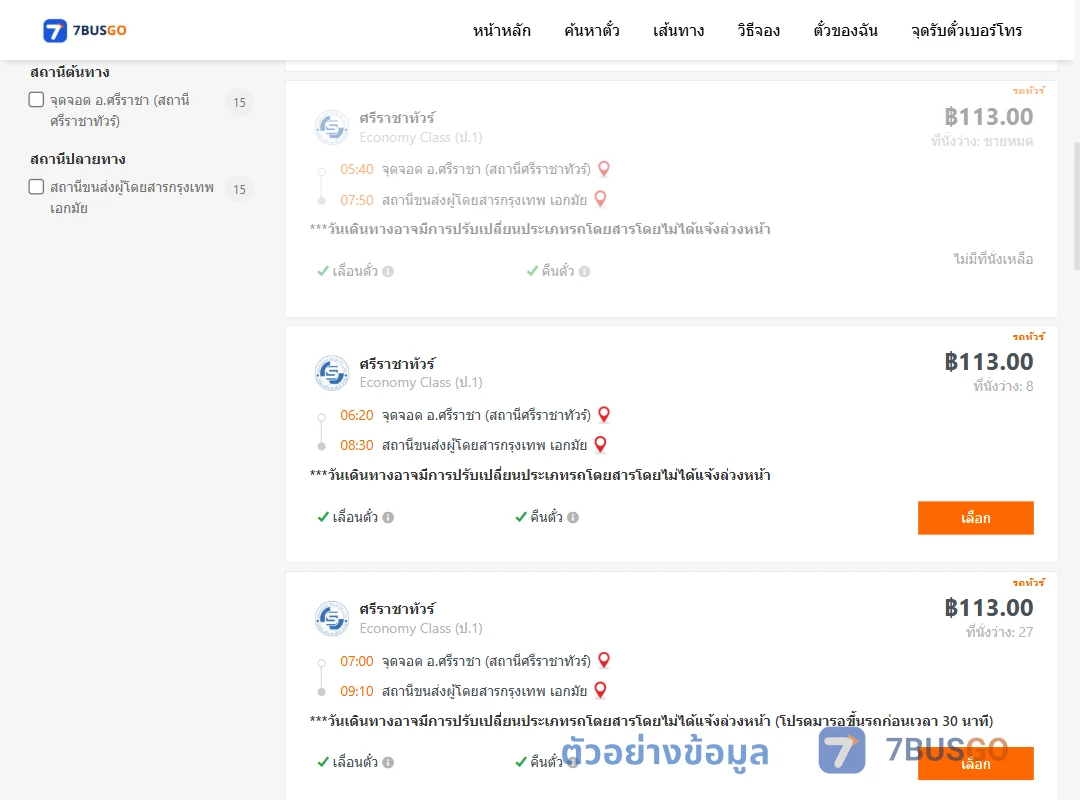
Task: Click ฿113.00 price of 06:20 trip
Action: [988, 362]
